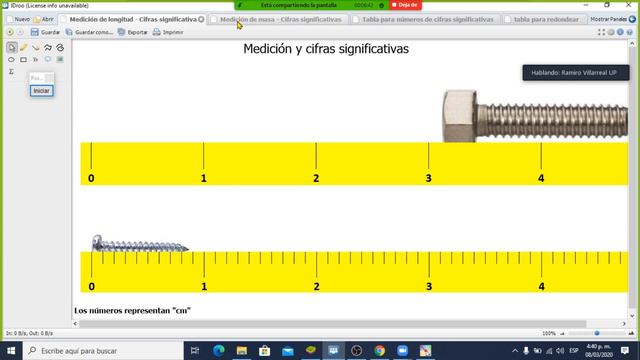Click the small screw image
This screenshot has width=640, height=360.
(x=140, y=243)
